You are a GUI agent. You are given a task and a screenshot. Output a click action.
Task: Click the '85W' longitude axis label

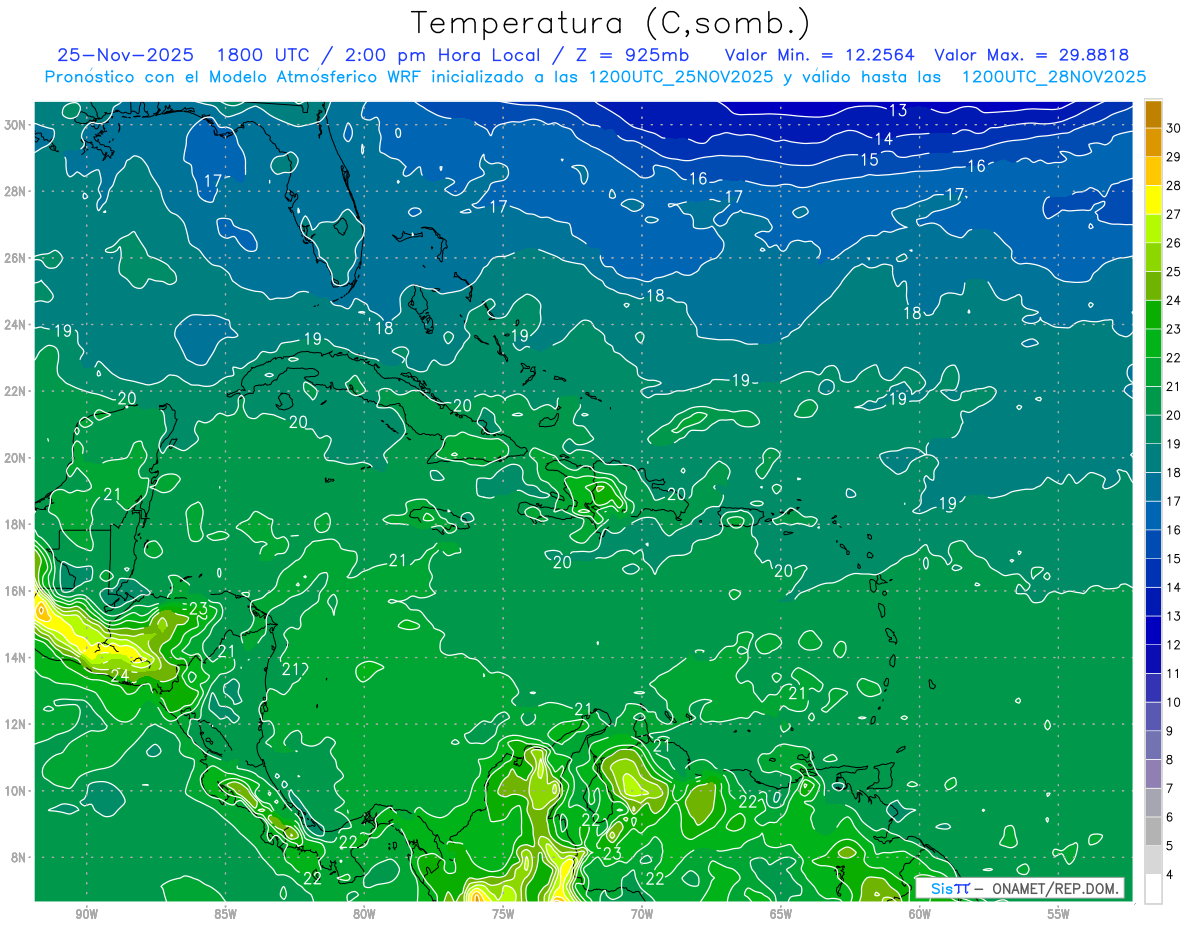coord(226,914)
